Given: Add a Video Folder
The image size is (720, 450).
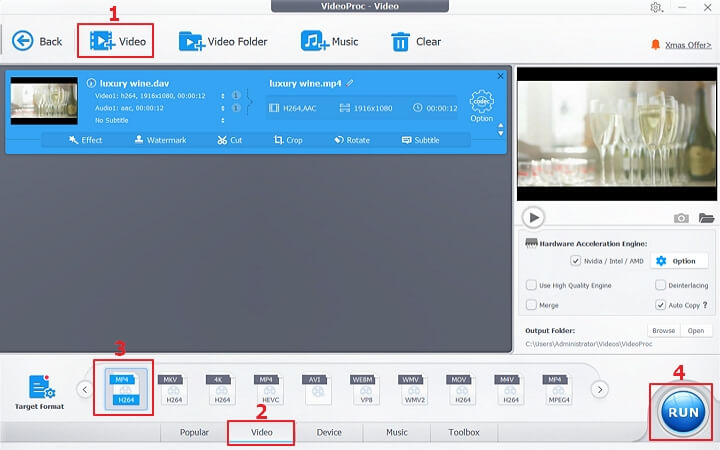Looking at the screenshot, I should (x=223, y=41).
